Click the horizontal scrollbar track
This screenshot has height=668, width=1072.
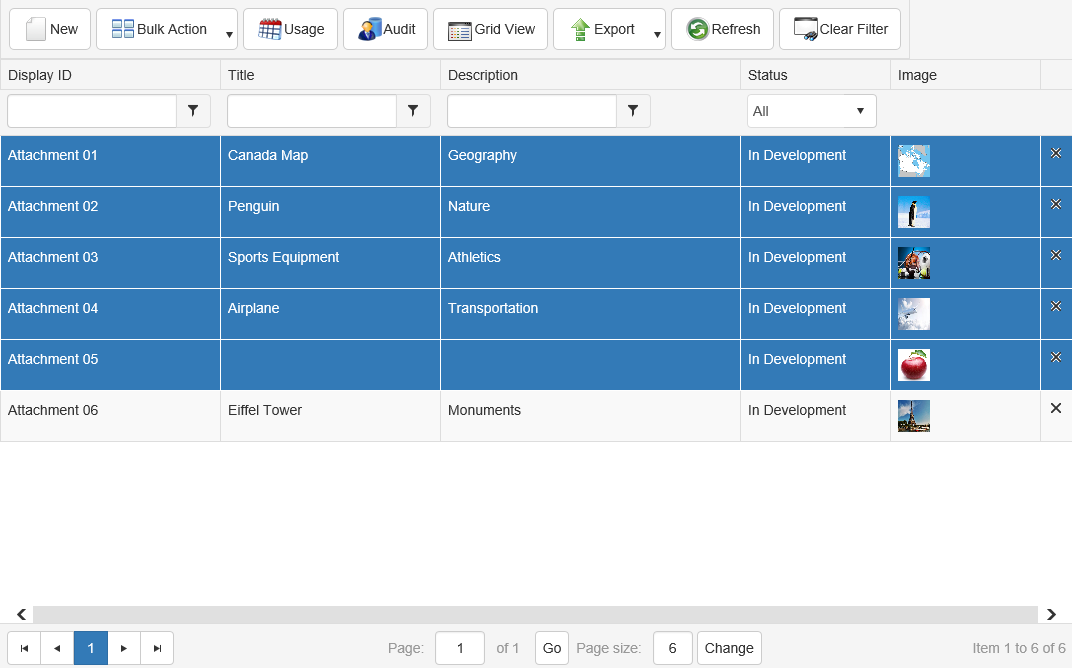click(535, 614)
